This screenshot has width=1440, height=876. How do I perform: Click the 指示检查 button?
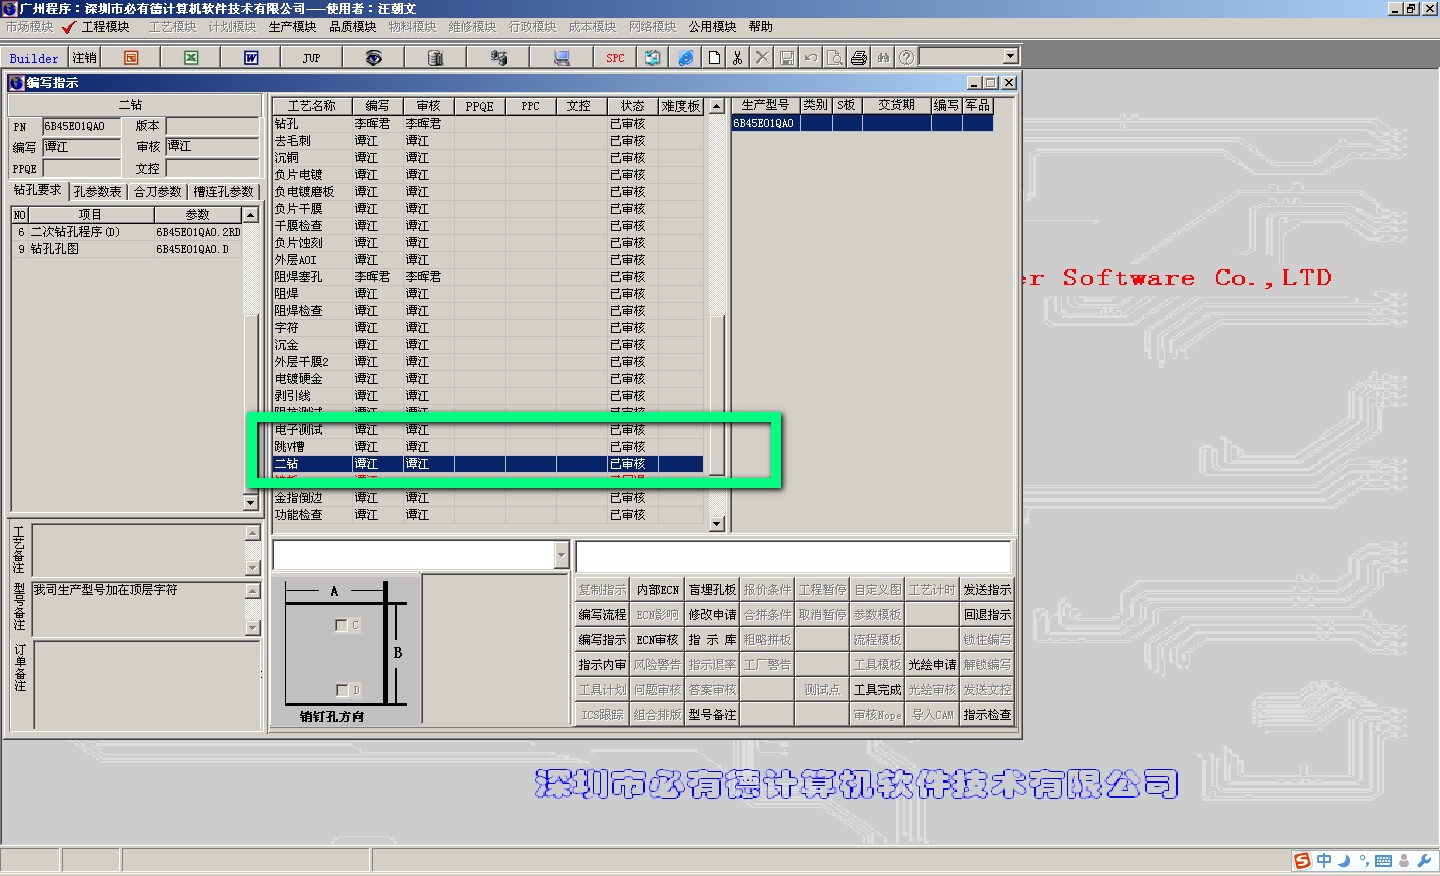tap(987, 715)
